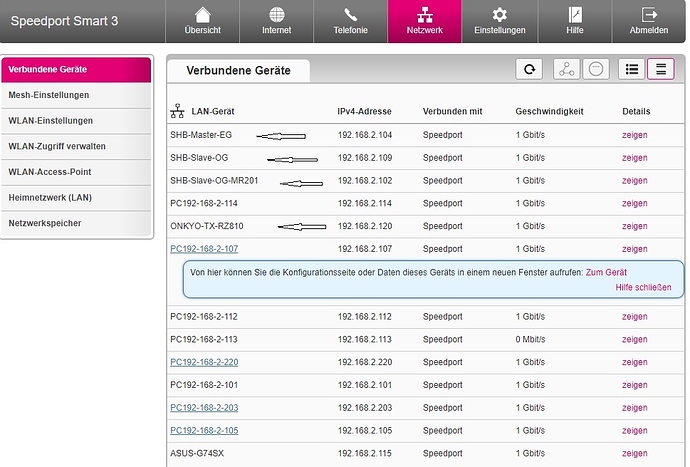Show details for PC192-168-2-220

(x=635, y=362)
